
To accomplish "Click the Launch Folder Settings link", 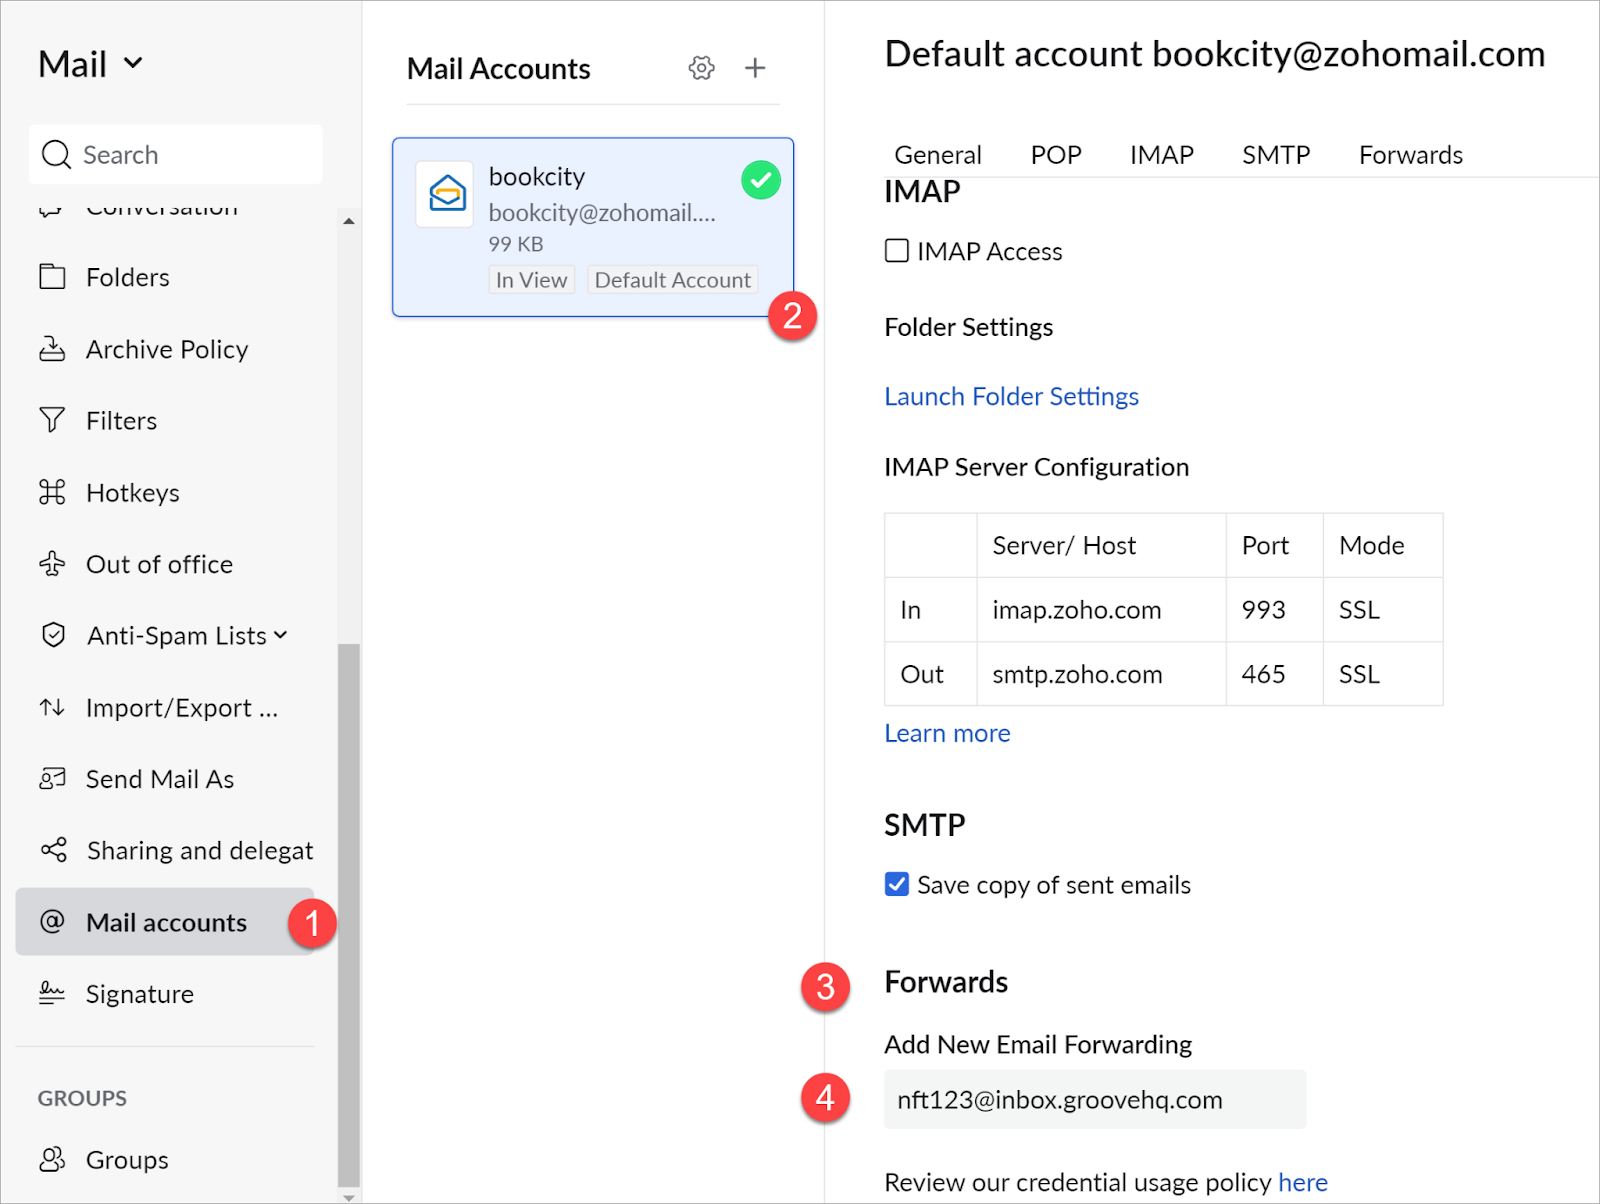I will click(1011, 397).
